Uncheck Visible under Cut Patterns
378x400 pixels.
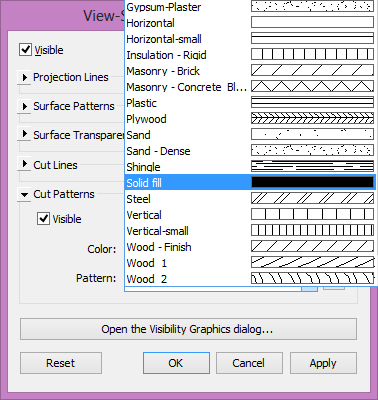click(x=43, y=219)
